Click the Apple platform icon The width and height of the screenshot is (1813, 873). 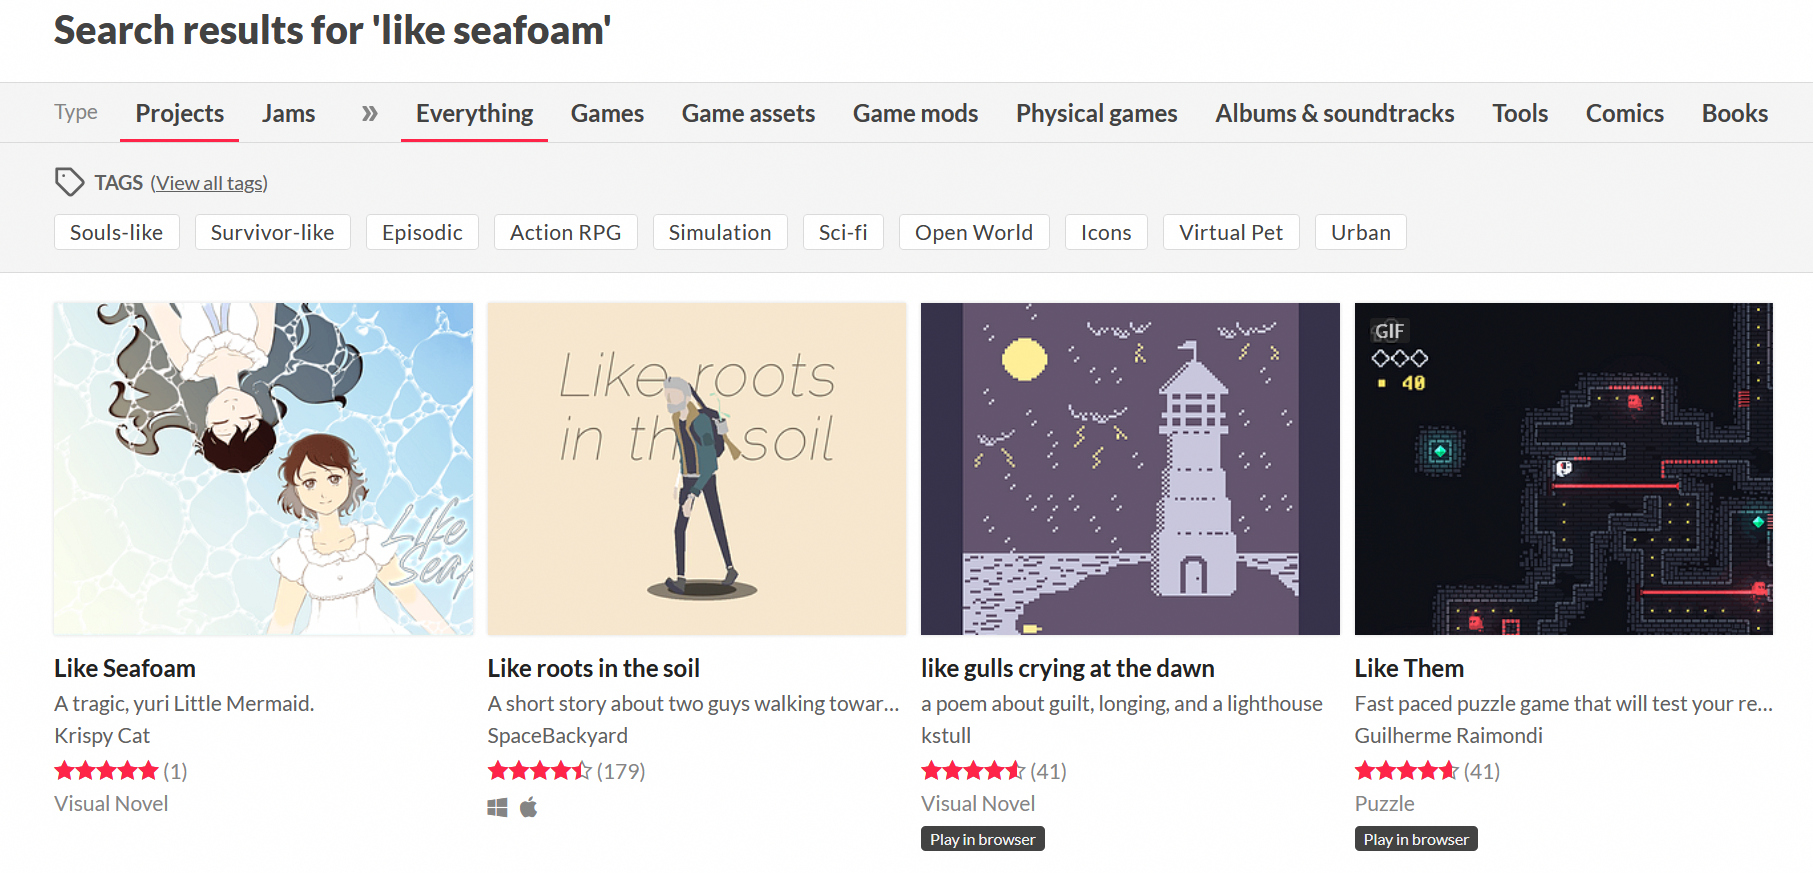coord(529,807)
